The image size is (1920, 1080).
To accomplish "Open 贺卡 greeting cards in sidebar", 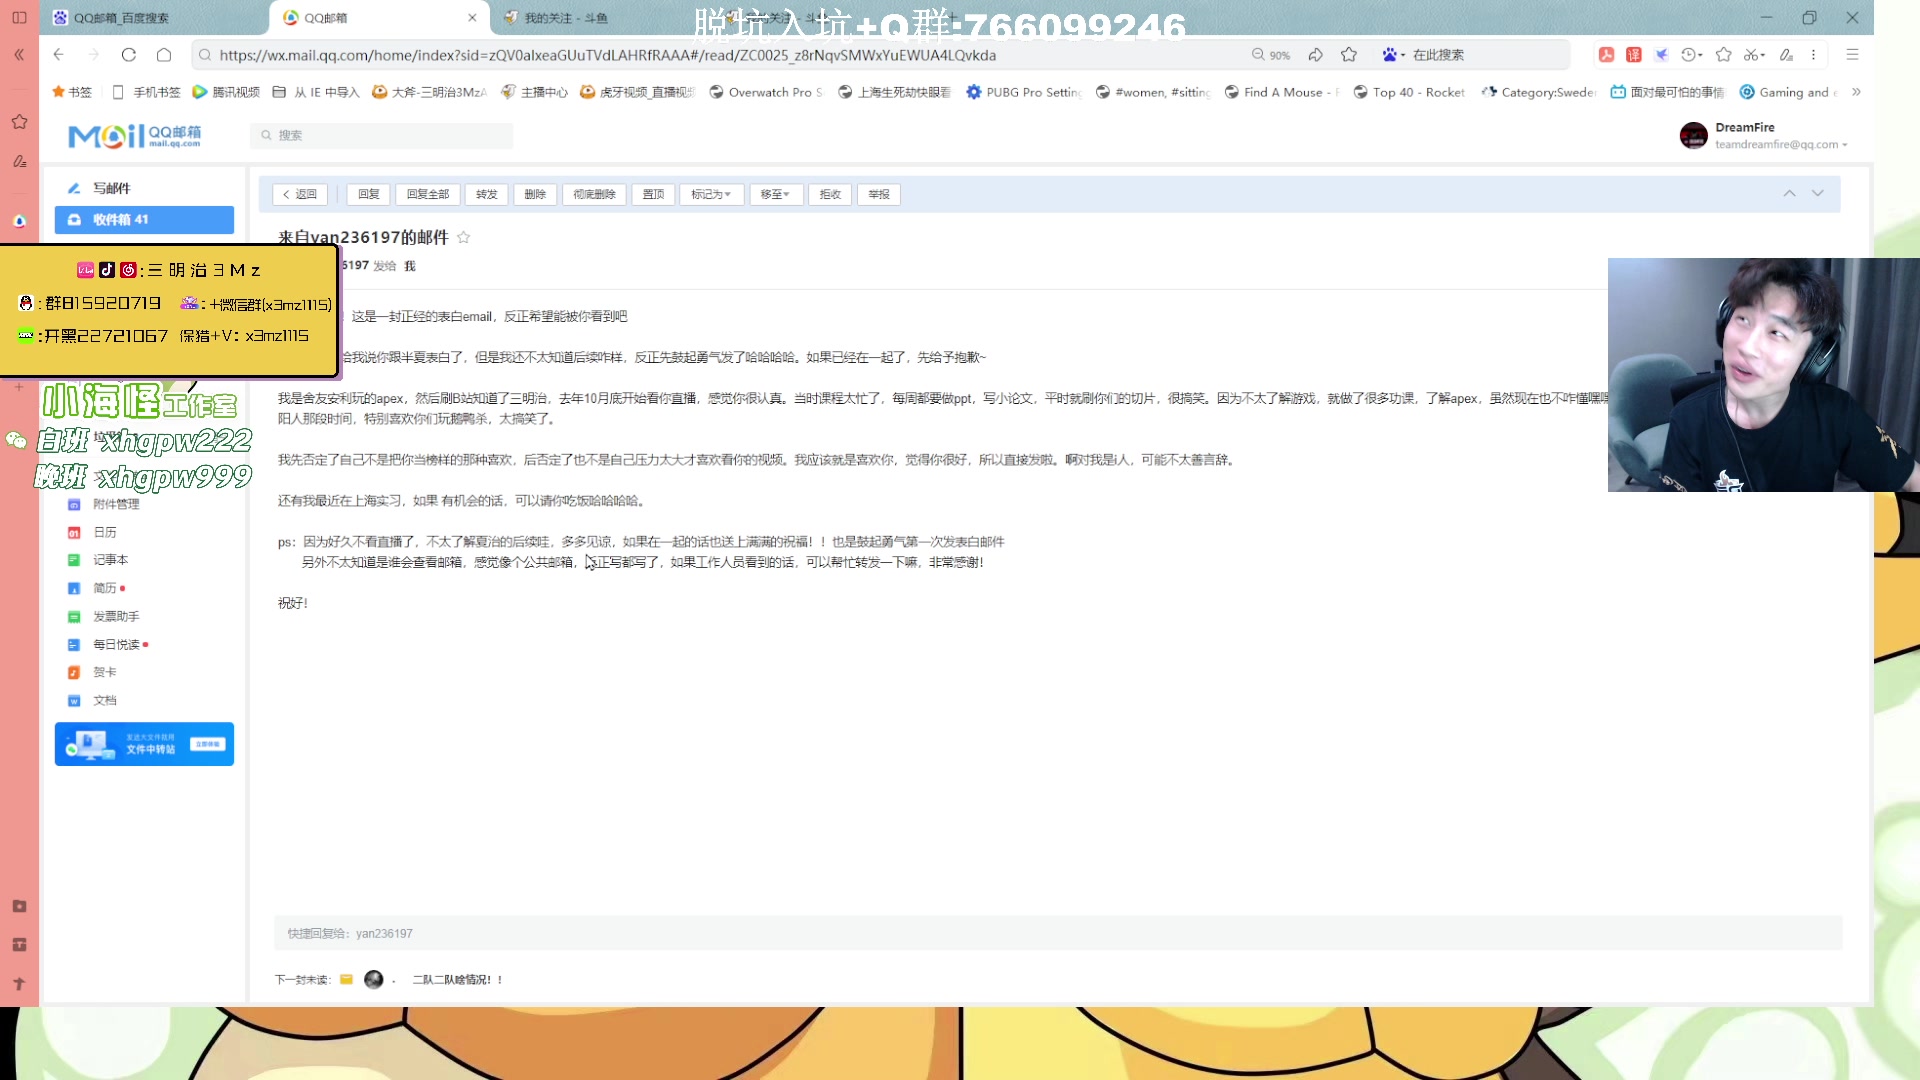I will click(x=104, y=673).
